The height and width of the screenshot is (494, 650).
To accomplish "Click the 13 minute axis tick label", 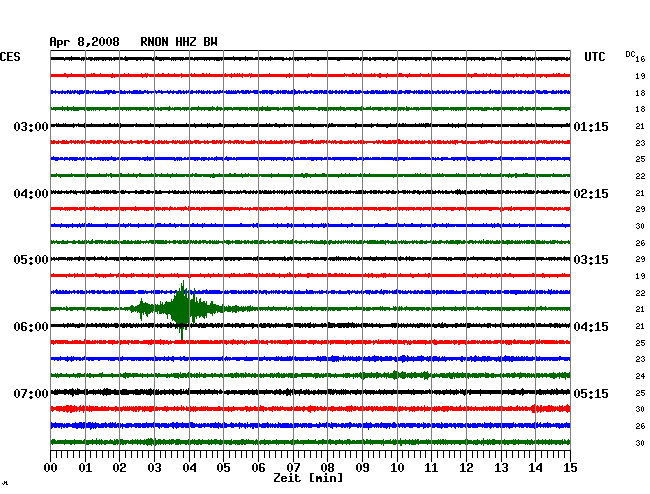I will click(x=501, y=467).
